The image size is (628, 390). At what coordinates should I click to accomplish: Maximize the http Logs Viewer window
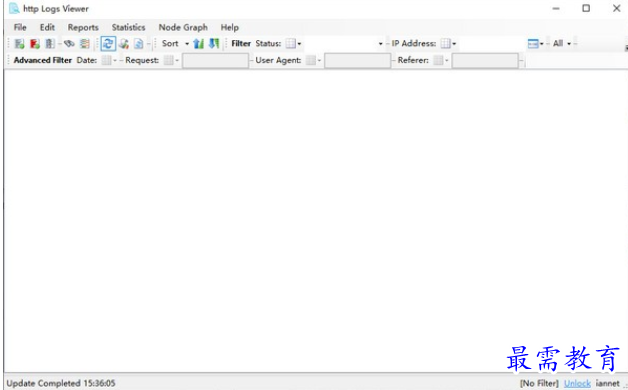tap(586, 8)
